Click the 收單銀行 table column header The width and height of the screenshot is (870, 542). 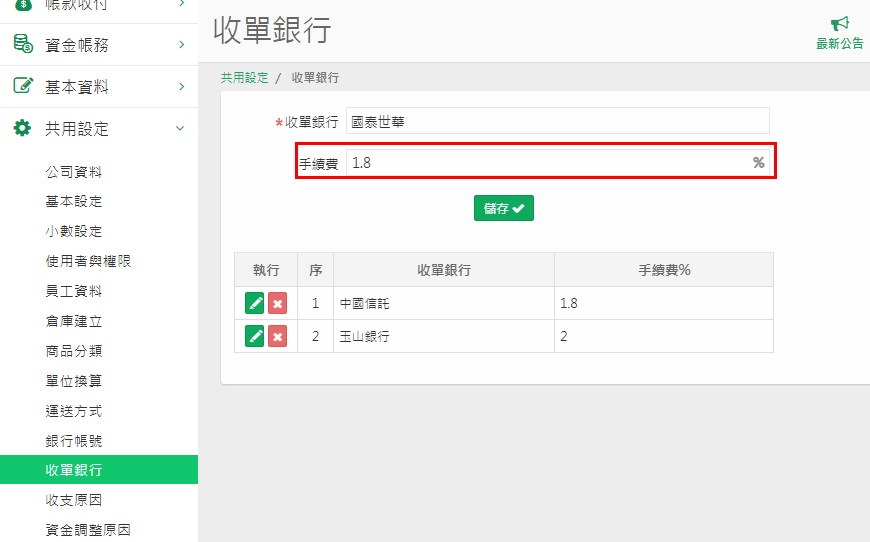[x=444, y=270]
